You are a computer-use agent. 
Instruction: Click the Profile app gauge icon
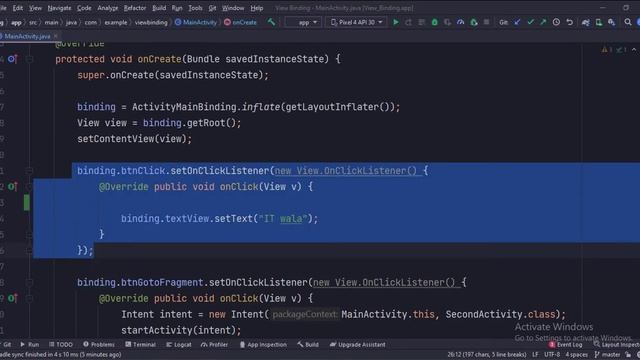[x=460, y=22]
